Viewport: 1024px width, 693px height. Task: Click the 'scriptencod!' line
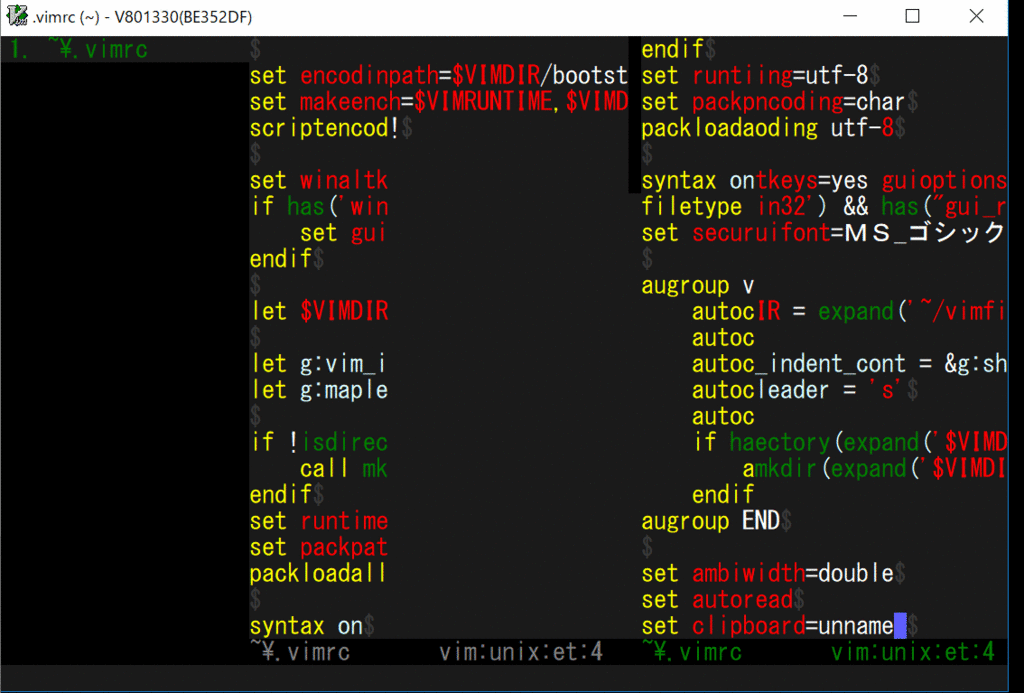pos(325,128)
